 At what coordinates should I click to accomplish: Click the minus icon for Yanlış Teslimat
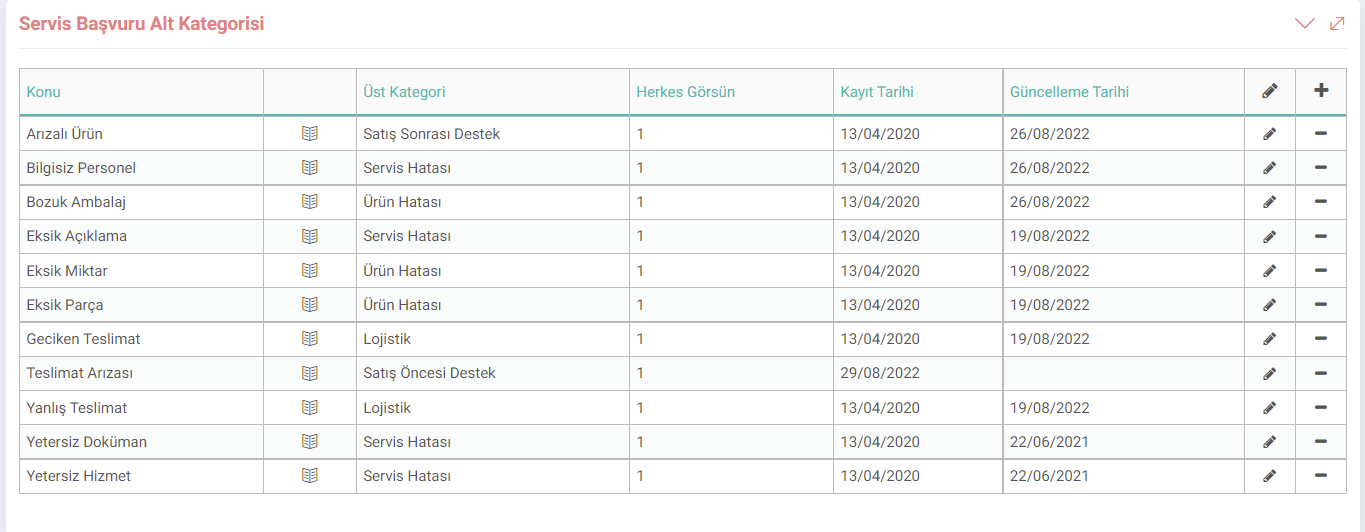click(x=1321, y=408)
